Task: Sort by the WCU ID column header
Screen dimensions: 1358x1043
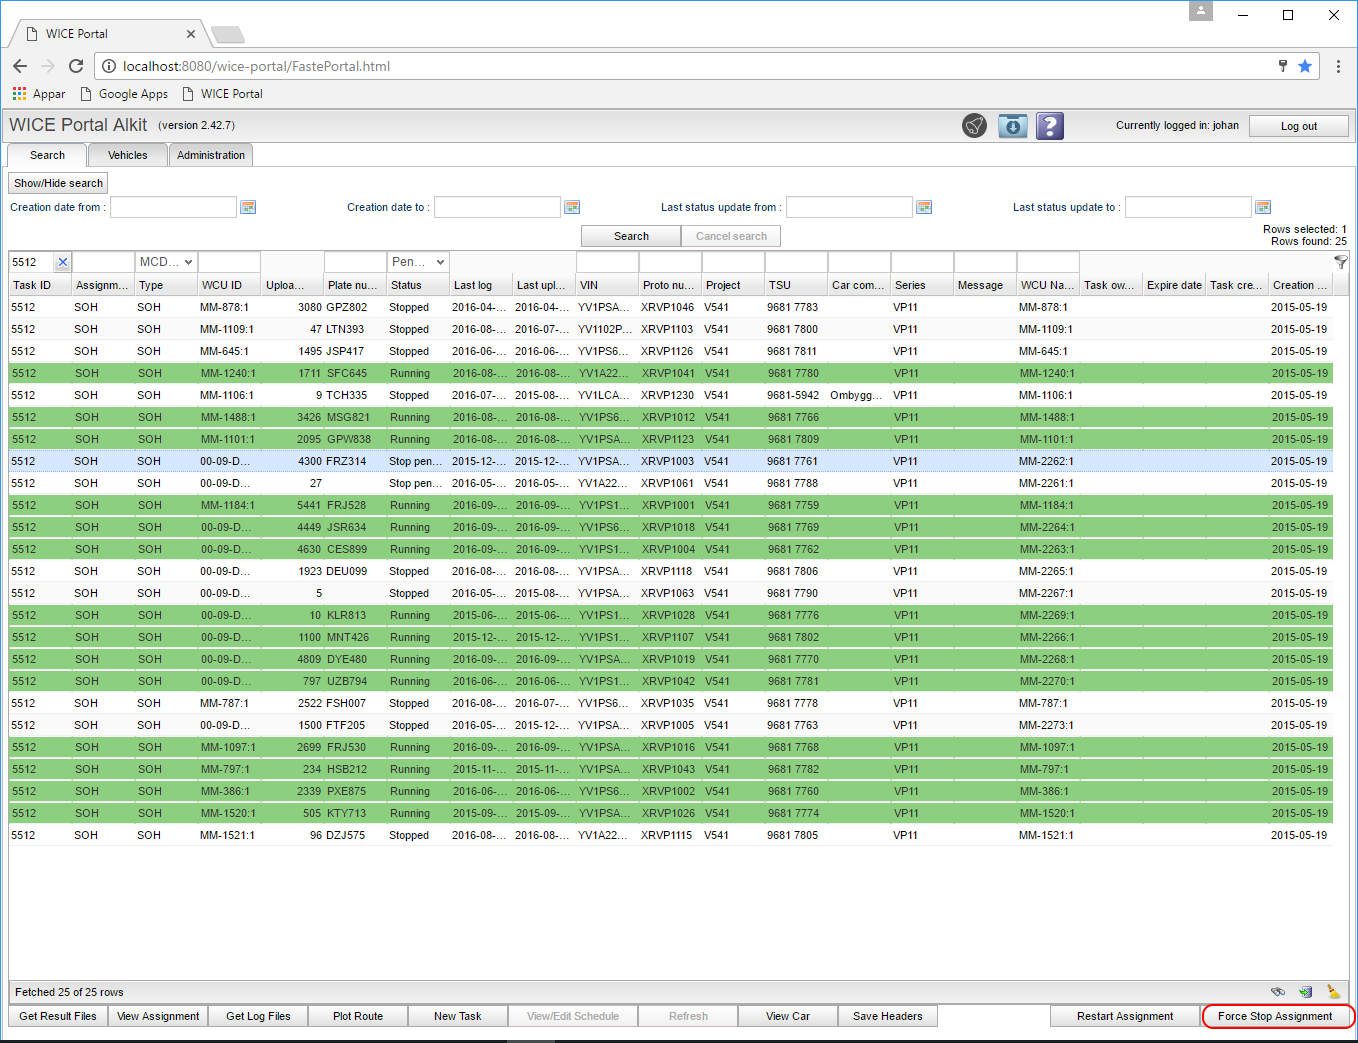Action: tap(229, 285)
